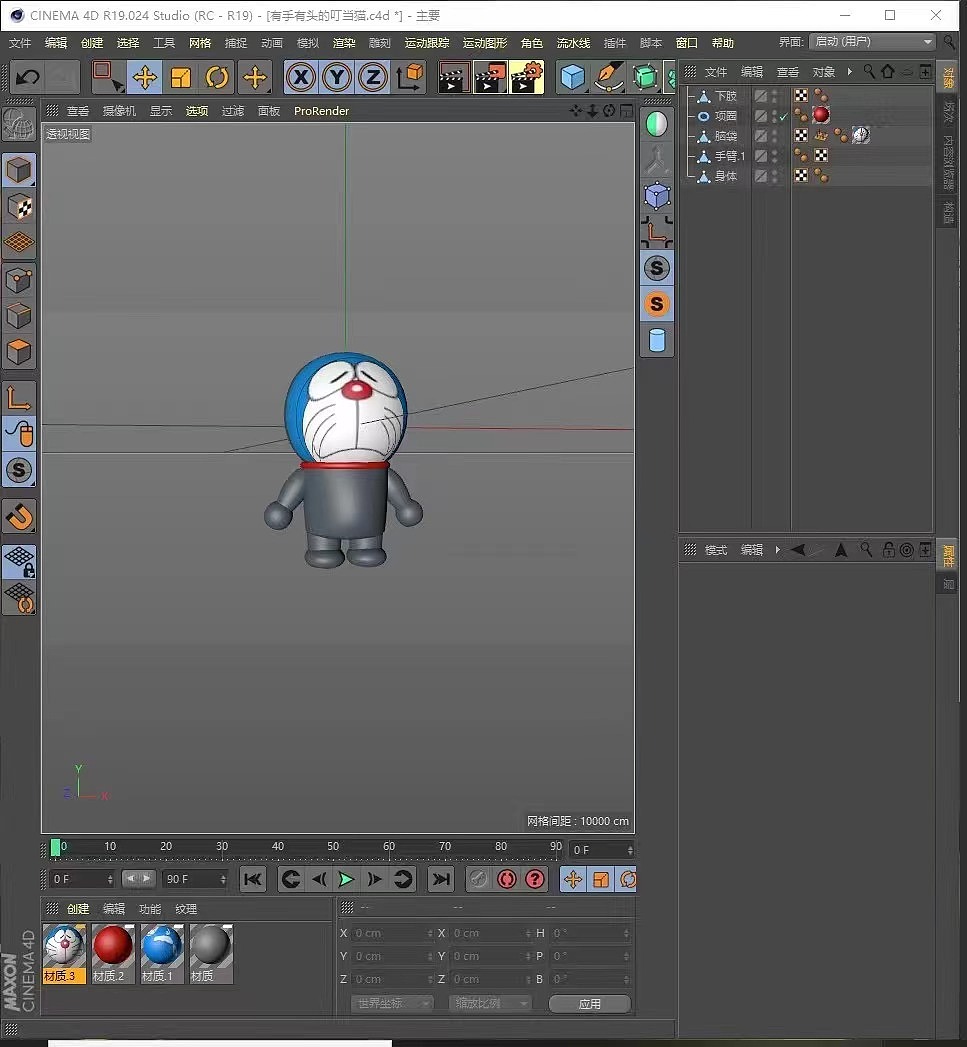
Task: Select the red 材质.2 material
Action: click(x=113, y=954)
